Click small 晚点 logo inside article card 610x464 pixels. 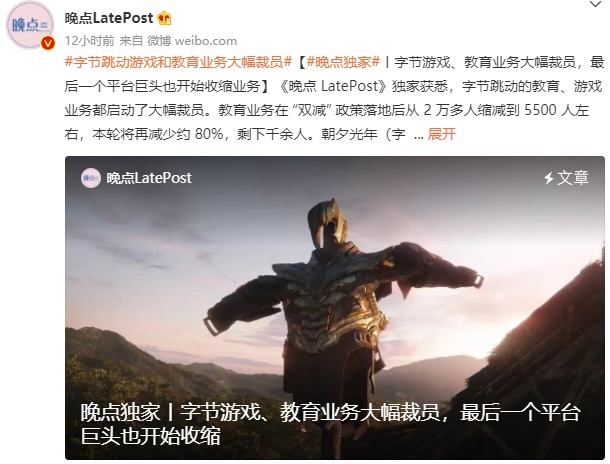click(x=91, y=178)
